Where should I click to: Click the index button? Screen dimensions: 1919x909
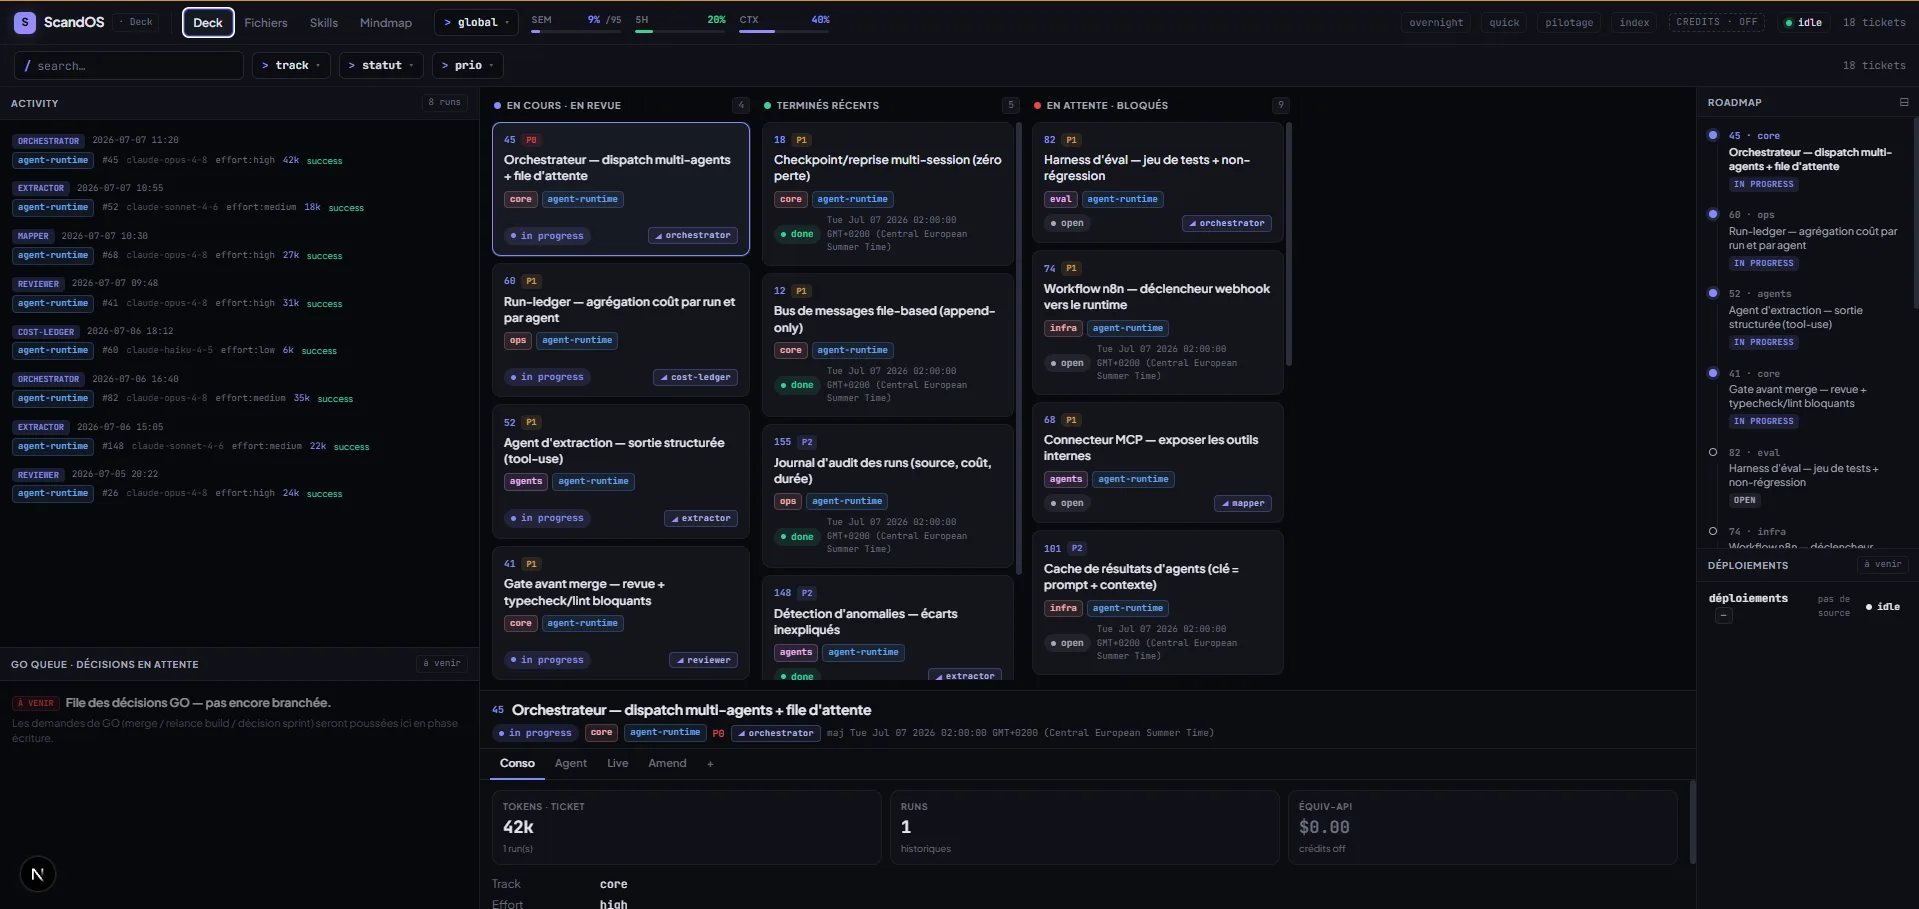(1634, 22)
